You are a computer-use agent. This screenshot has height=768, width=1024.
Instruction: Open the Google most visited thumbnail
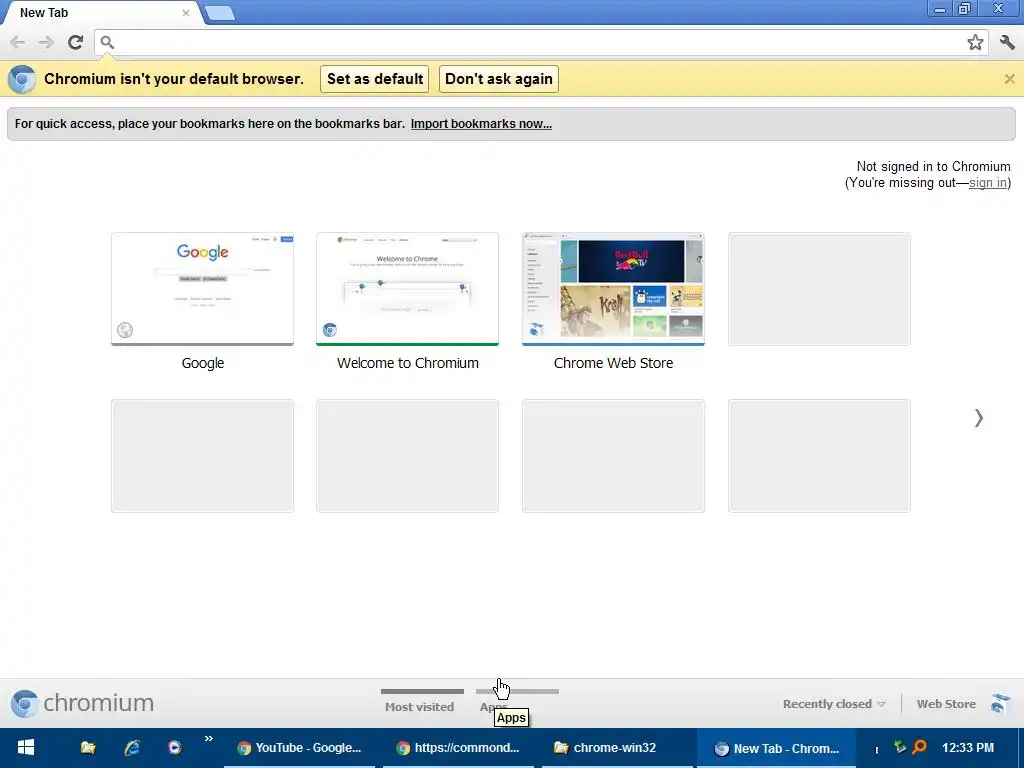point(202,289)
